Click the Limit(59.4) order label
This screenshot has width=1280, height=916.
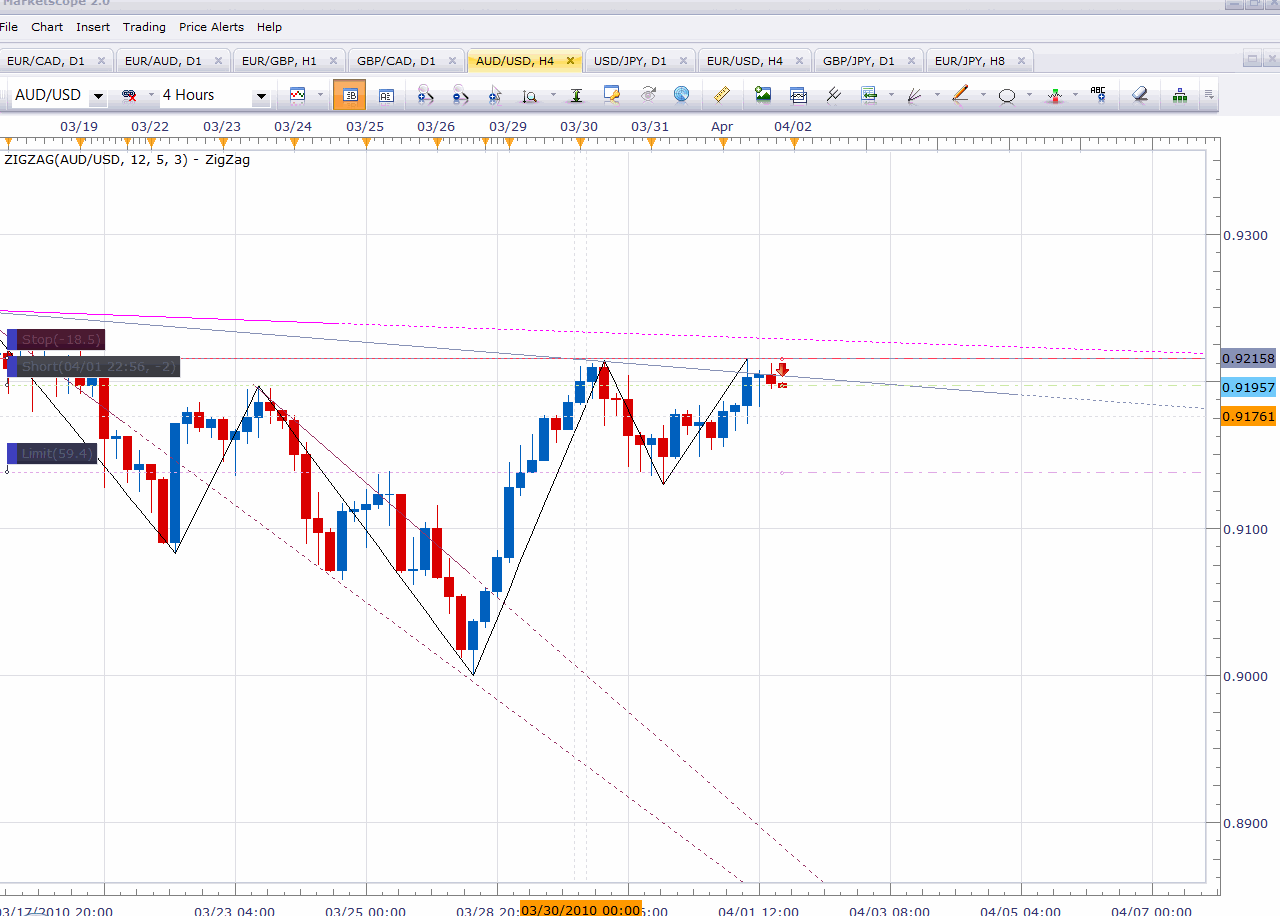[x=56, y=454]
